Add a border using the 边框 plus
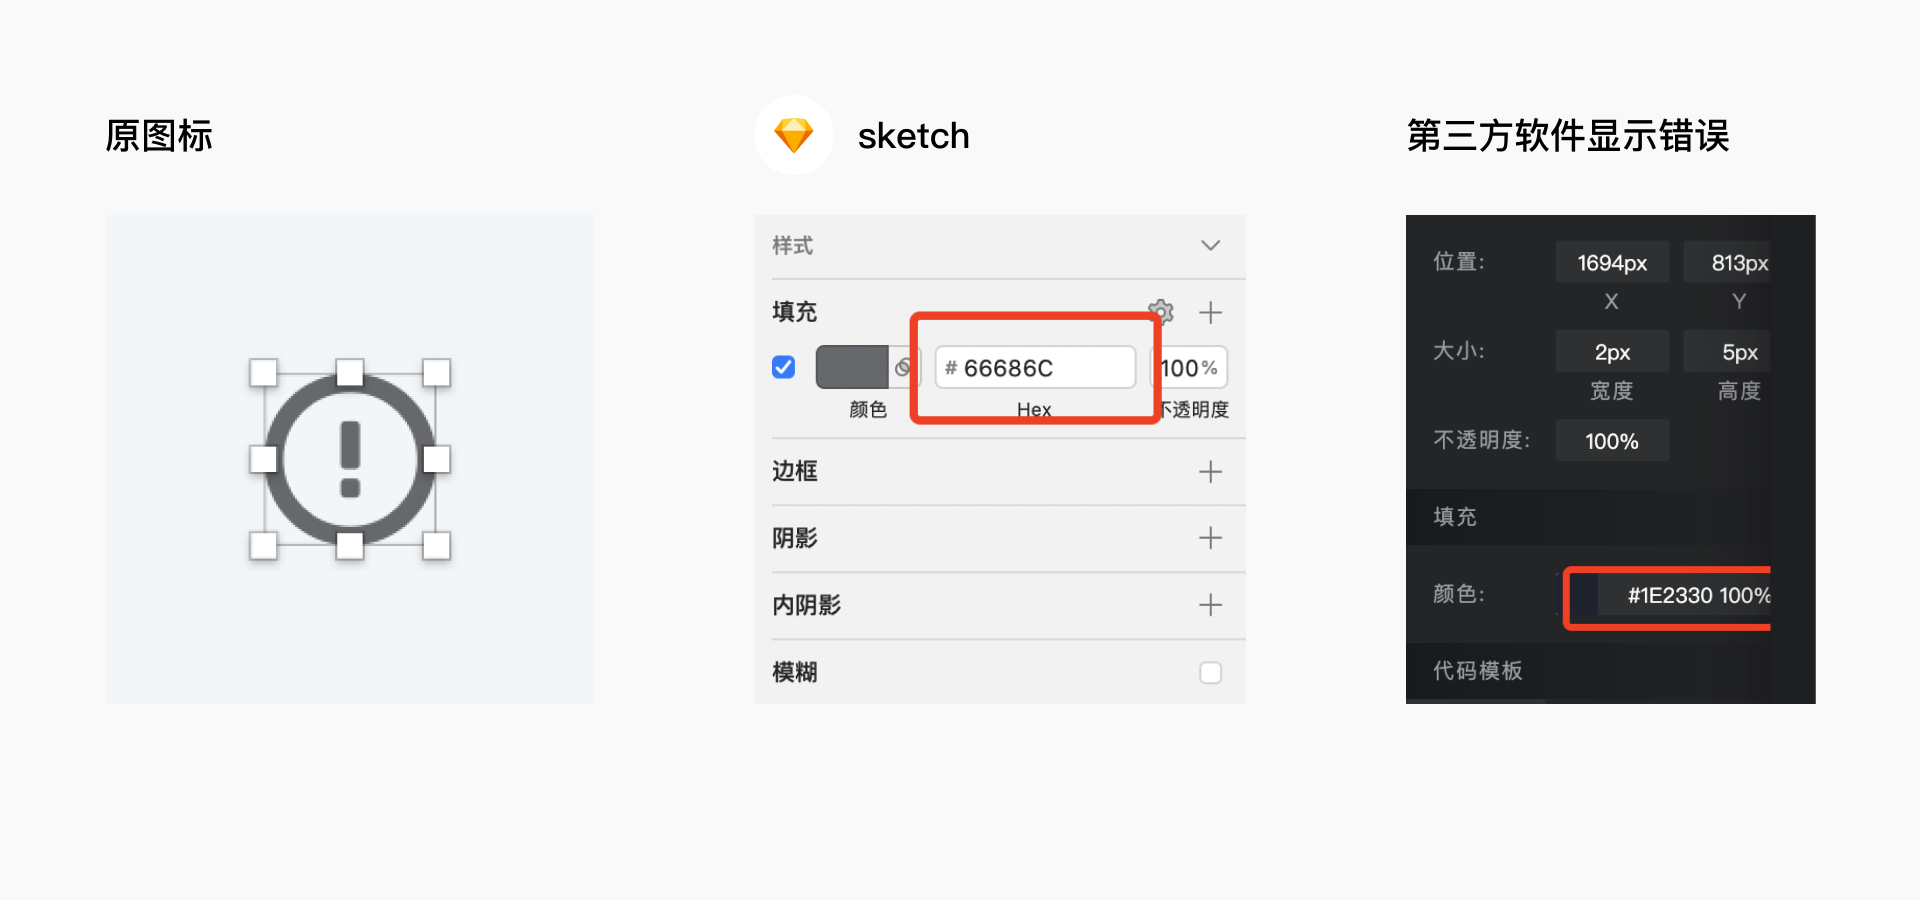The width and height of the screenshot is (1920, 900). 1211,471
